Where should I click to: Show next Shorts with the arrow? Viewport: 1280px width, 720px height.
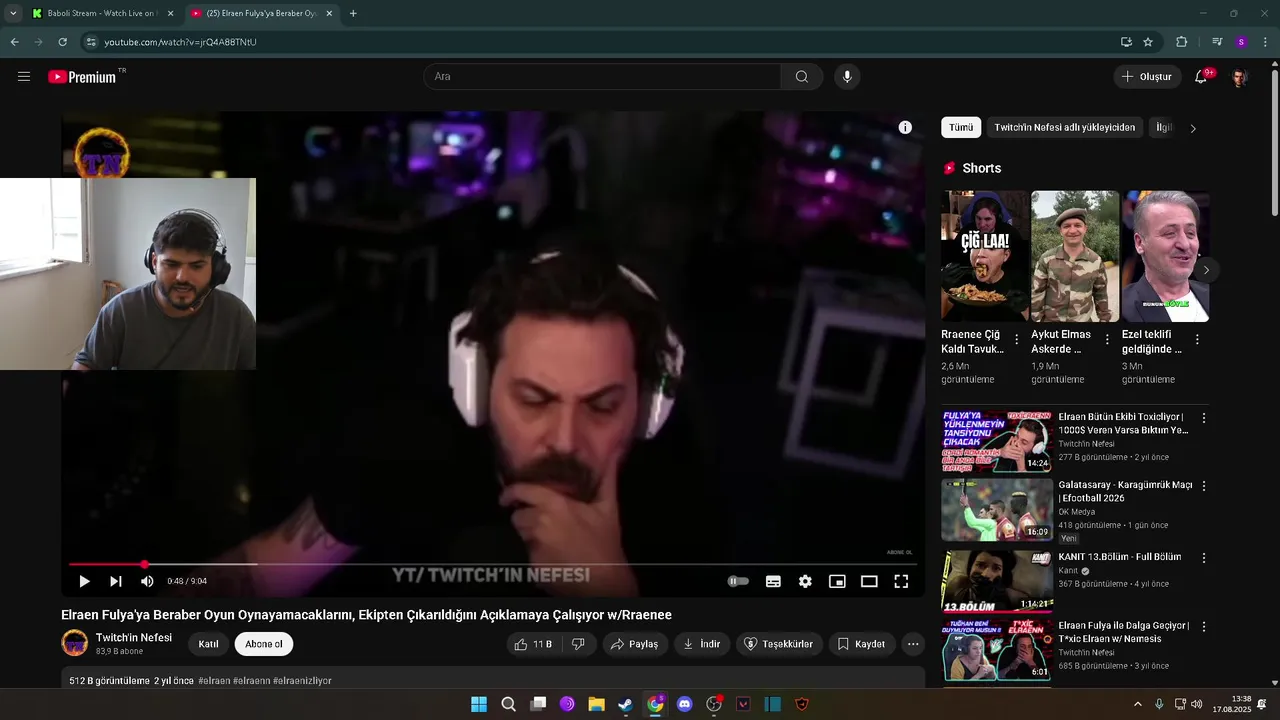pyautogui.click(x=1206, y=270)
